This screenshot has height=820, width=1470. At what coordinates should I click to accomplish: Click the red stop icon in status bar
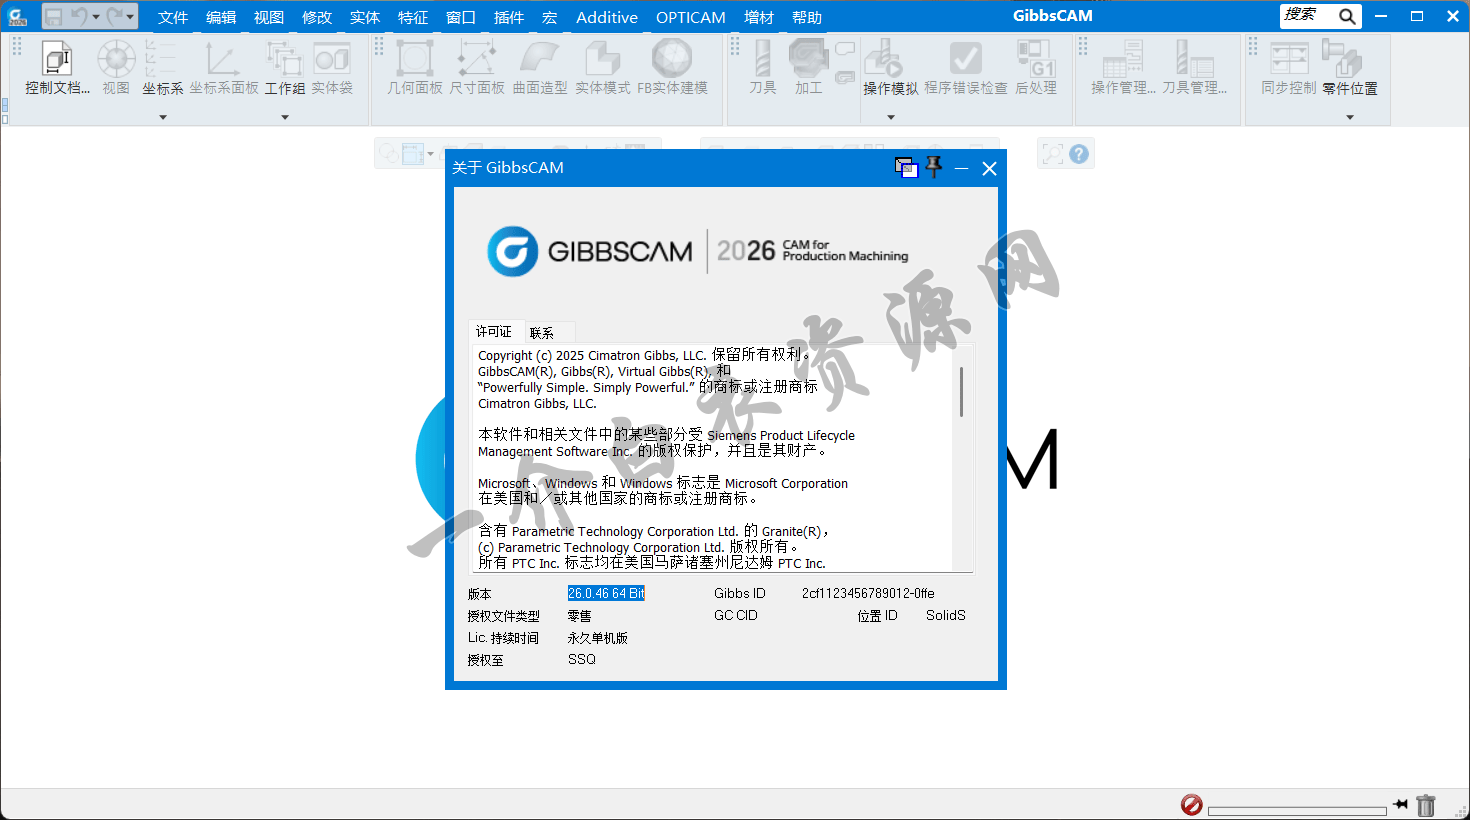pyautogui.click(x=1191, y=805)
